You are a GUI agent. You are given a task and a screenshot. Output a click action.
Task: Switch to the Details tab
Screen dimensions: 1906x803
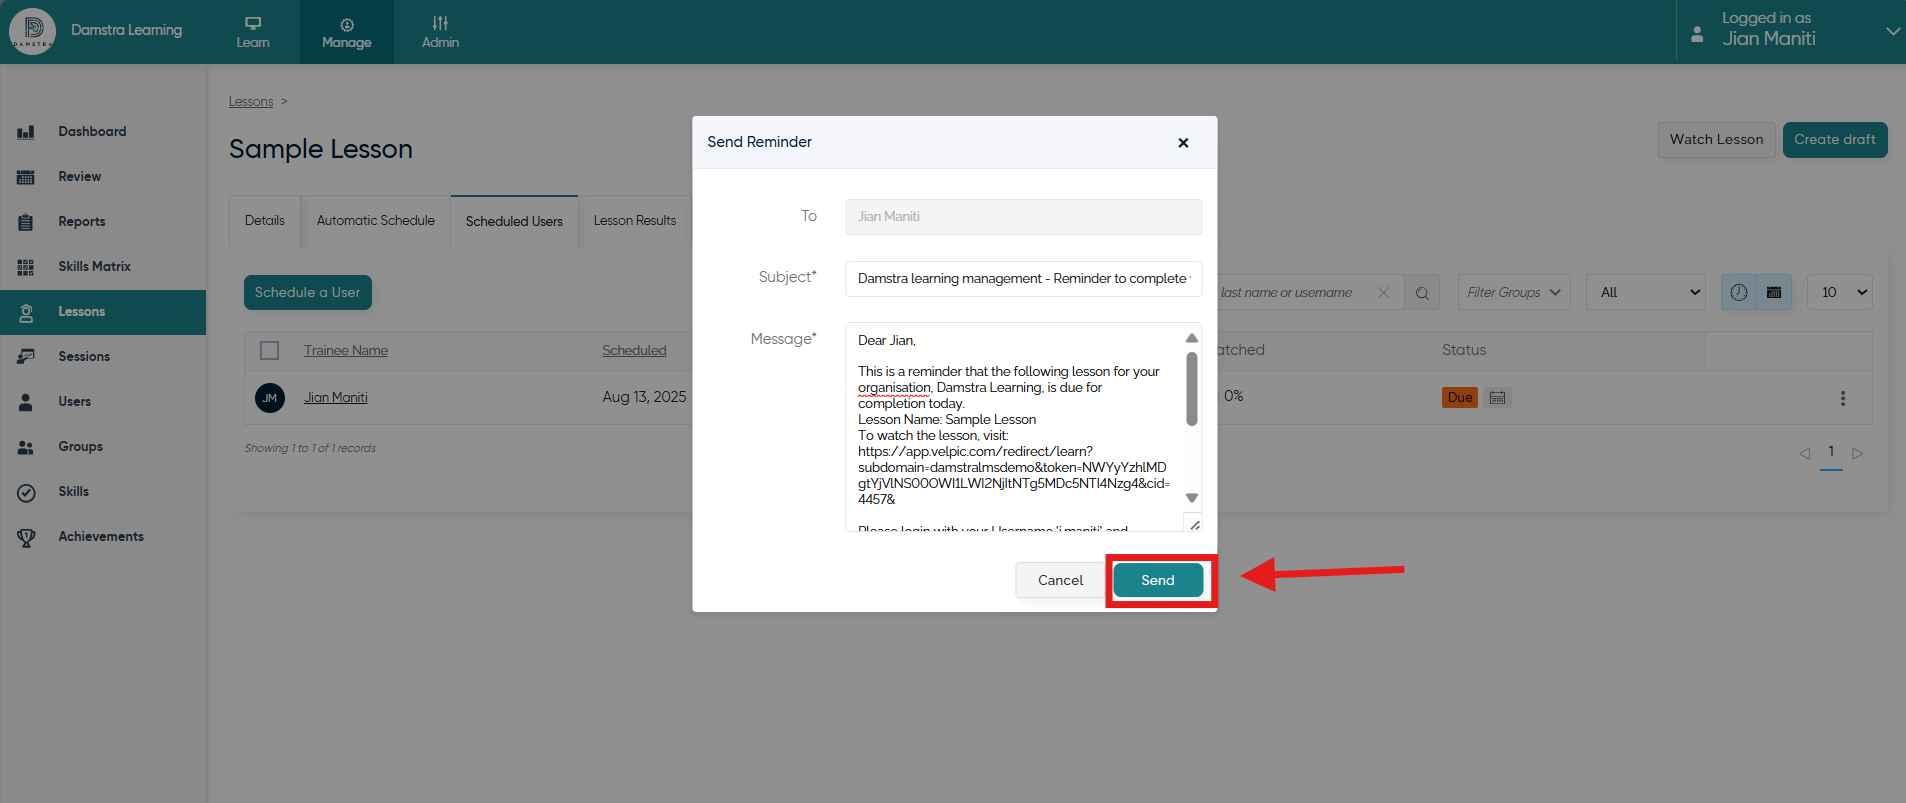click(265, 221)
